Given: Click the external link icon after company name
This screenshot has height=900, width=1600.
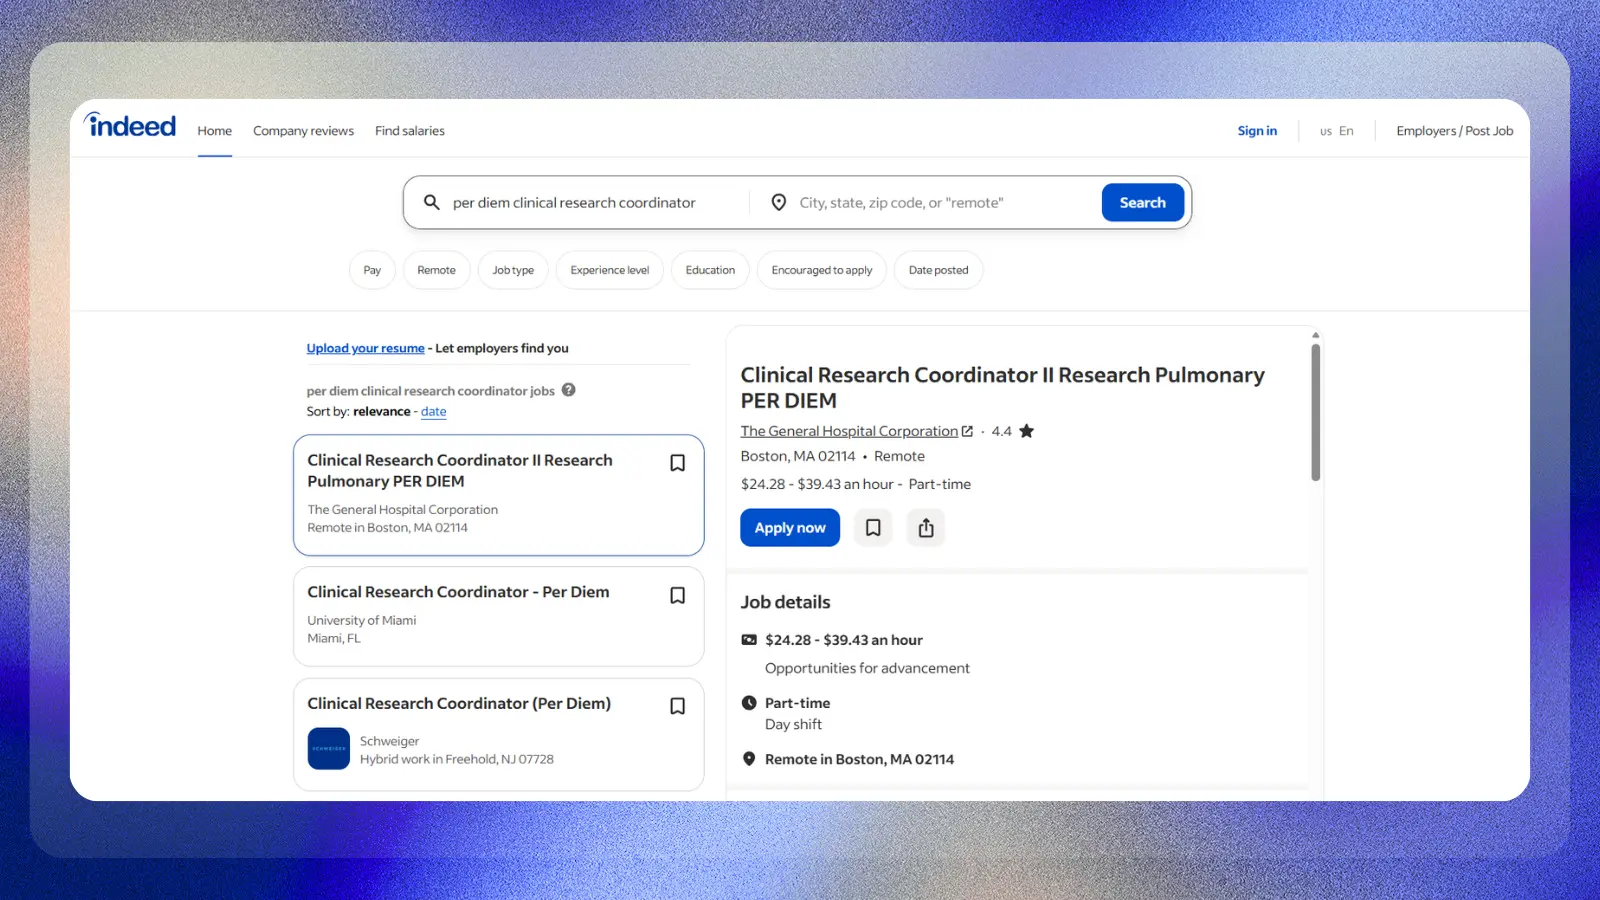Looking at the screenshot, I should 967,431.
